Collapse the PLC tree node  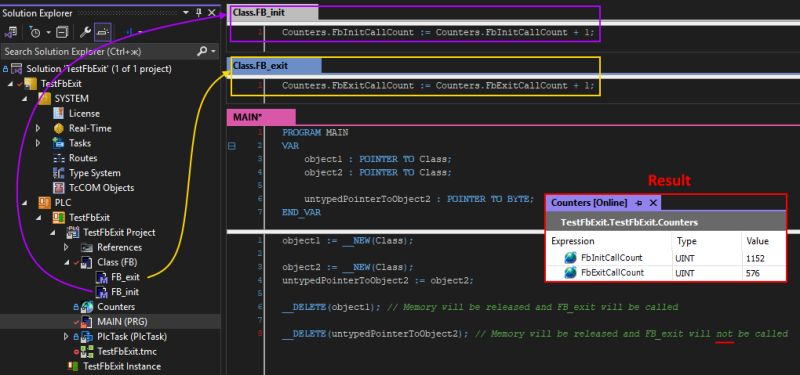pos(25,203)
